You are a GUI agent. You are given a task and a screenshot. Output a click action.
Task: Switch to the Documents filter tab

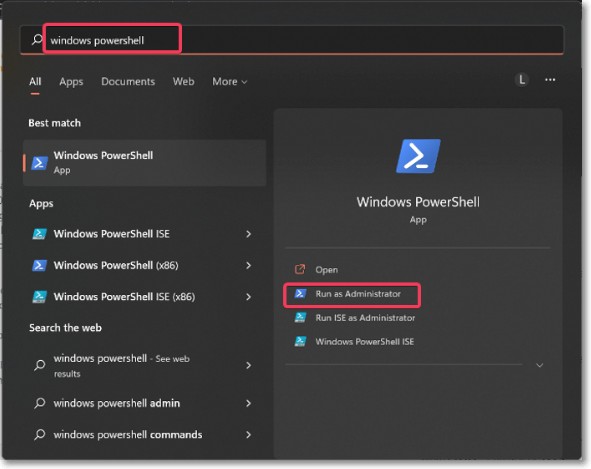coord(128,81)
